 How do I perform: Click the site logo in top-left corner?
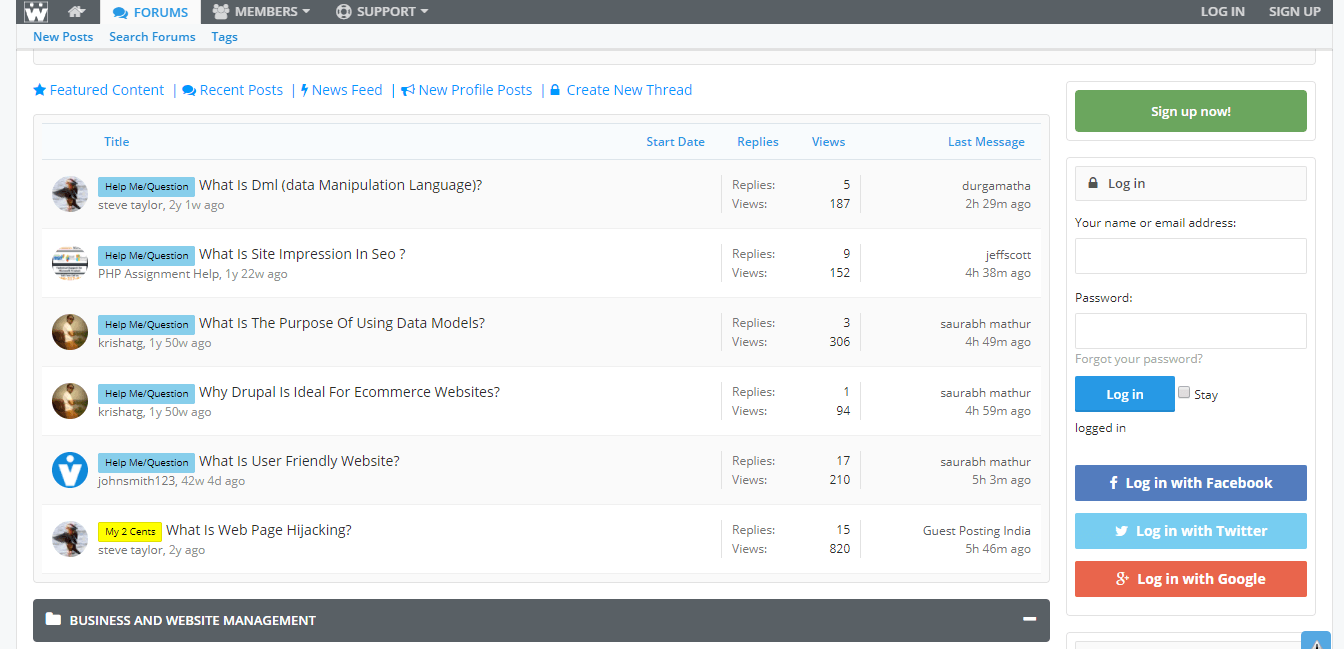[x=36, y=12]
